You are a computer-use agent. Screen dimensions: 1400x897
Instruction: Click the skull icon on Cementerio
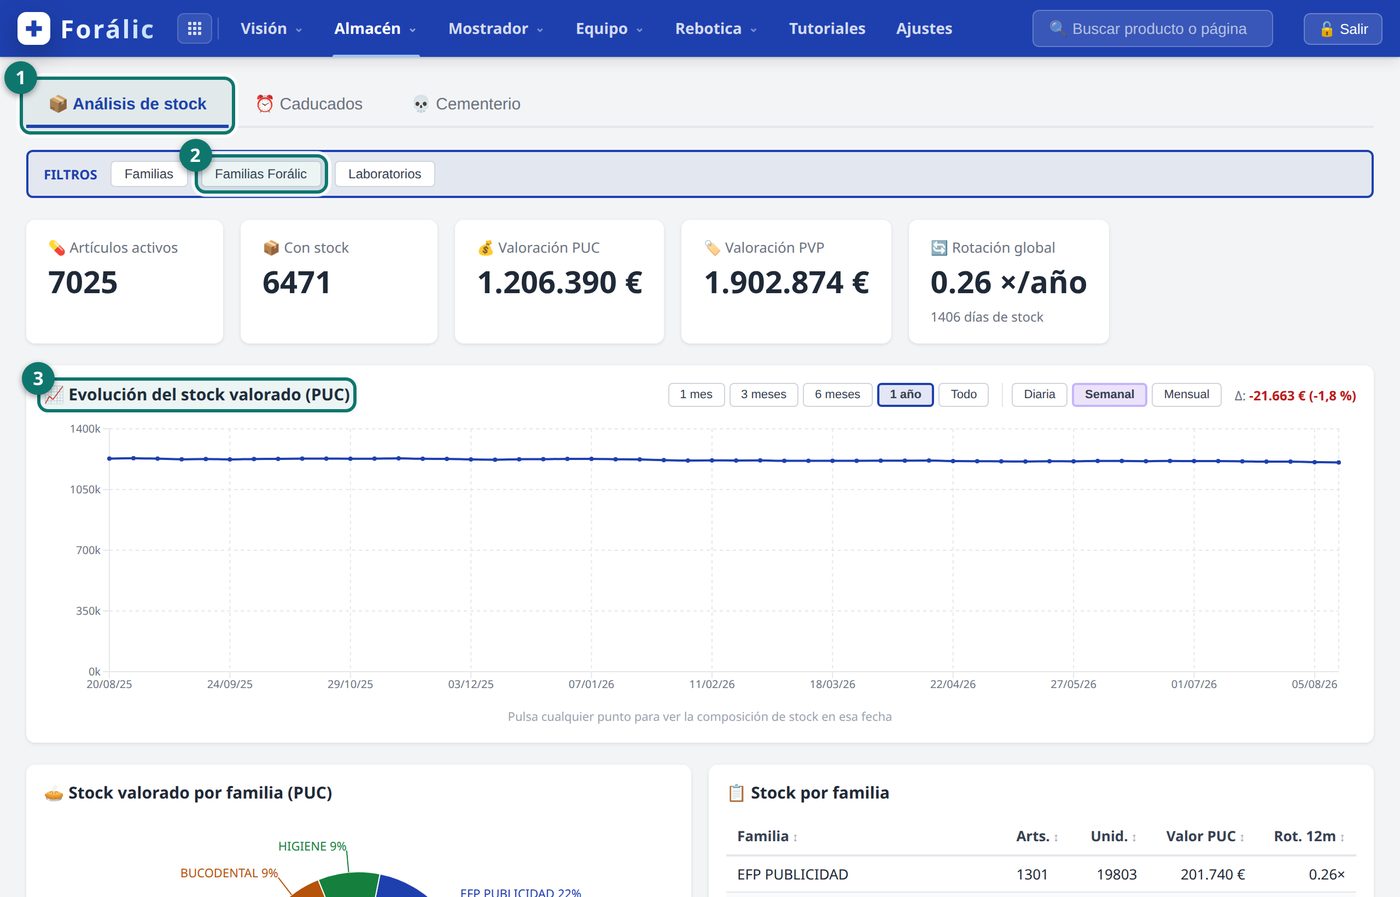pyautogui.click(x=421, y=104)
